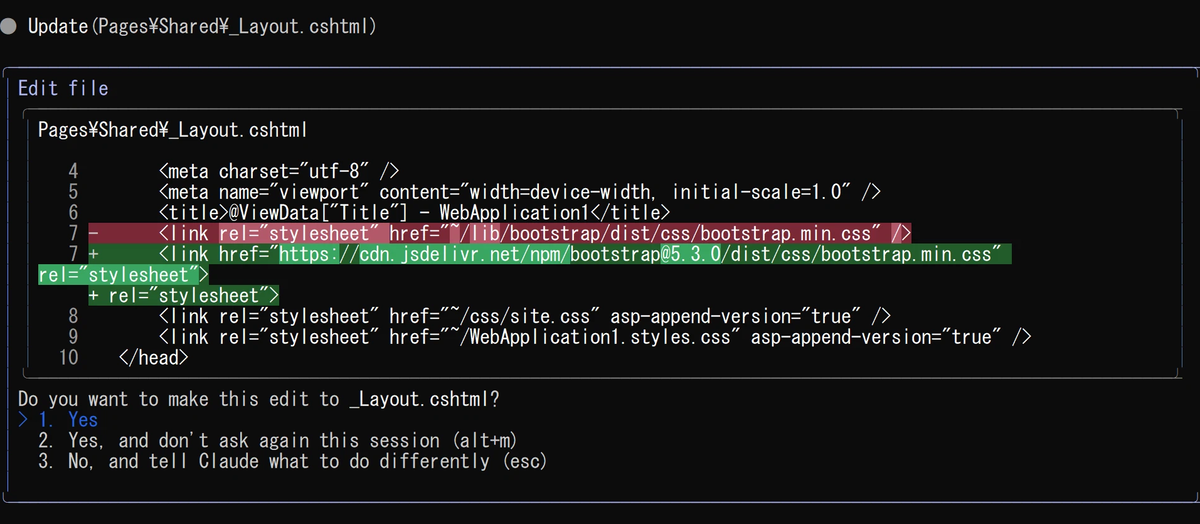
Task: Click the Pages¥Shared¥_Layout.cshtml file path in the diff box
Action: (x=171, y=130)
